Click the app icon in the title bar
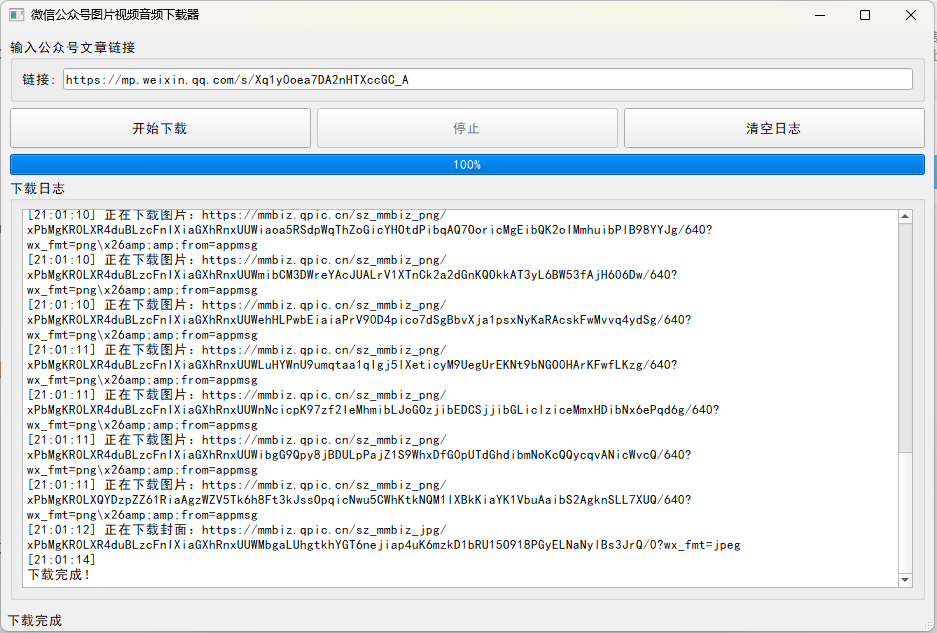The image size is (937, 633). (16, 15)
